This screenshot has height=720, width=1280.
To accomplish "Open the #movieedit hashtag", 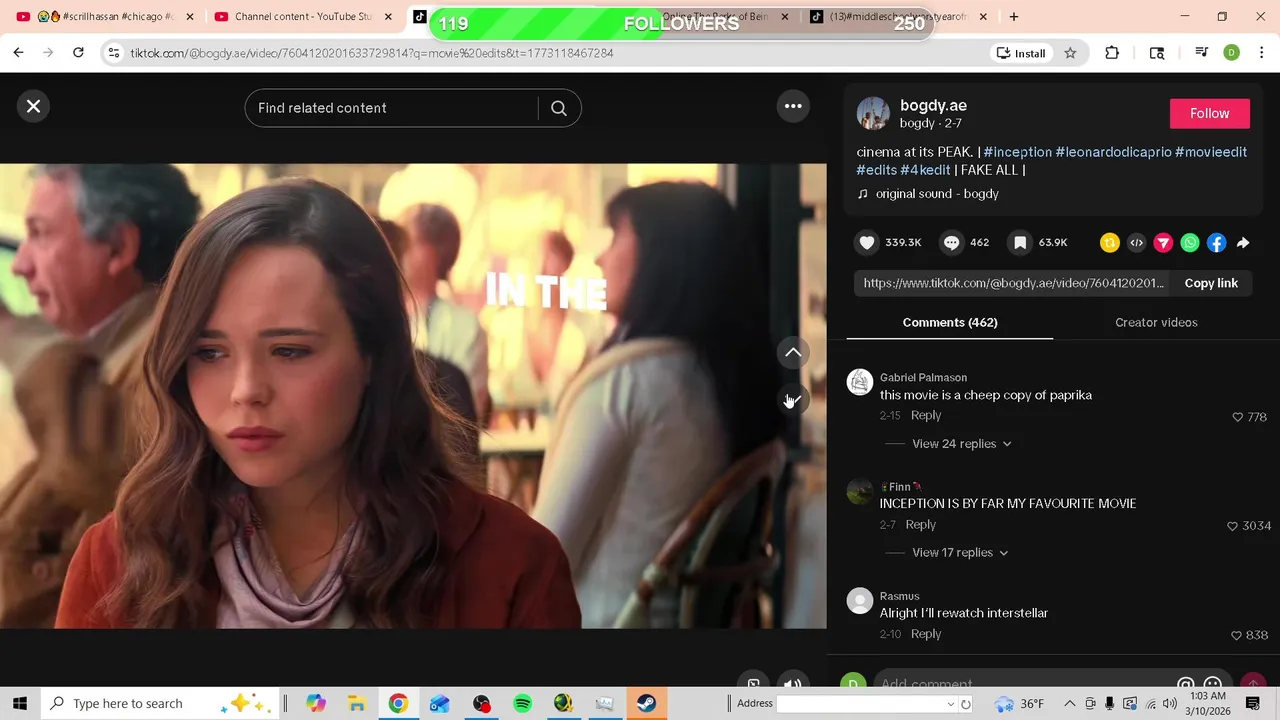I will tap(1211, 152).
